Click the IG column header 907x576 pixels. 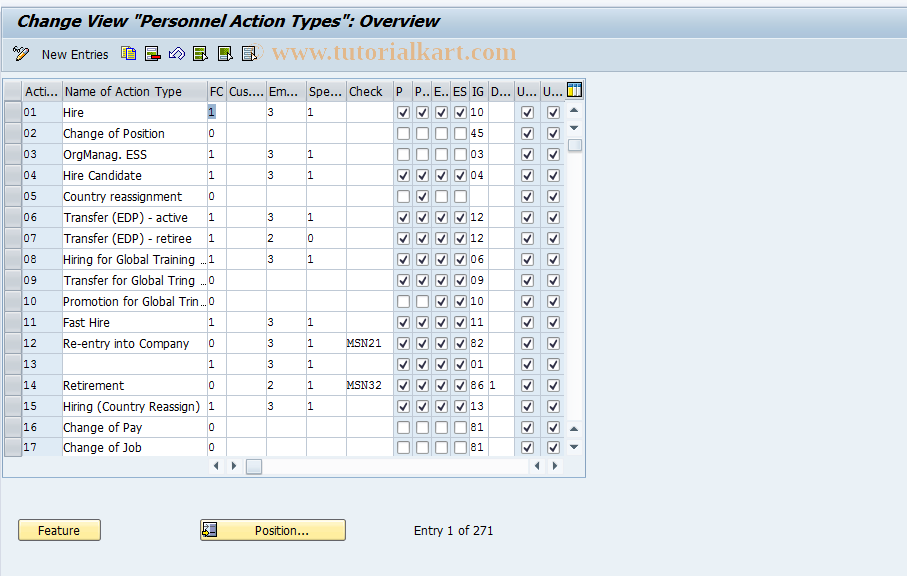tap(479, 91)
